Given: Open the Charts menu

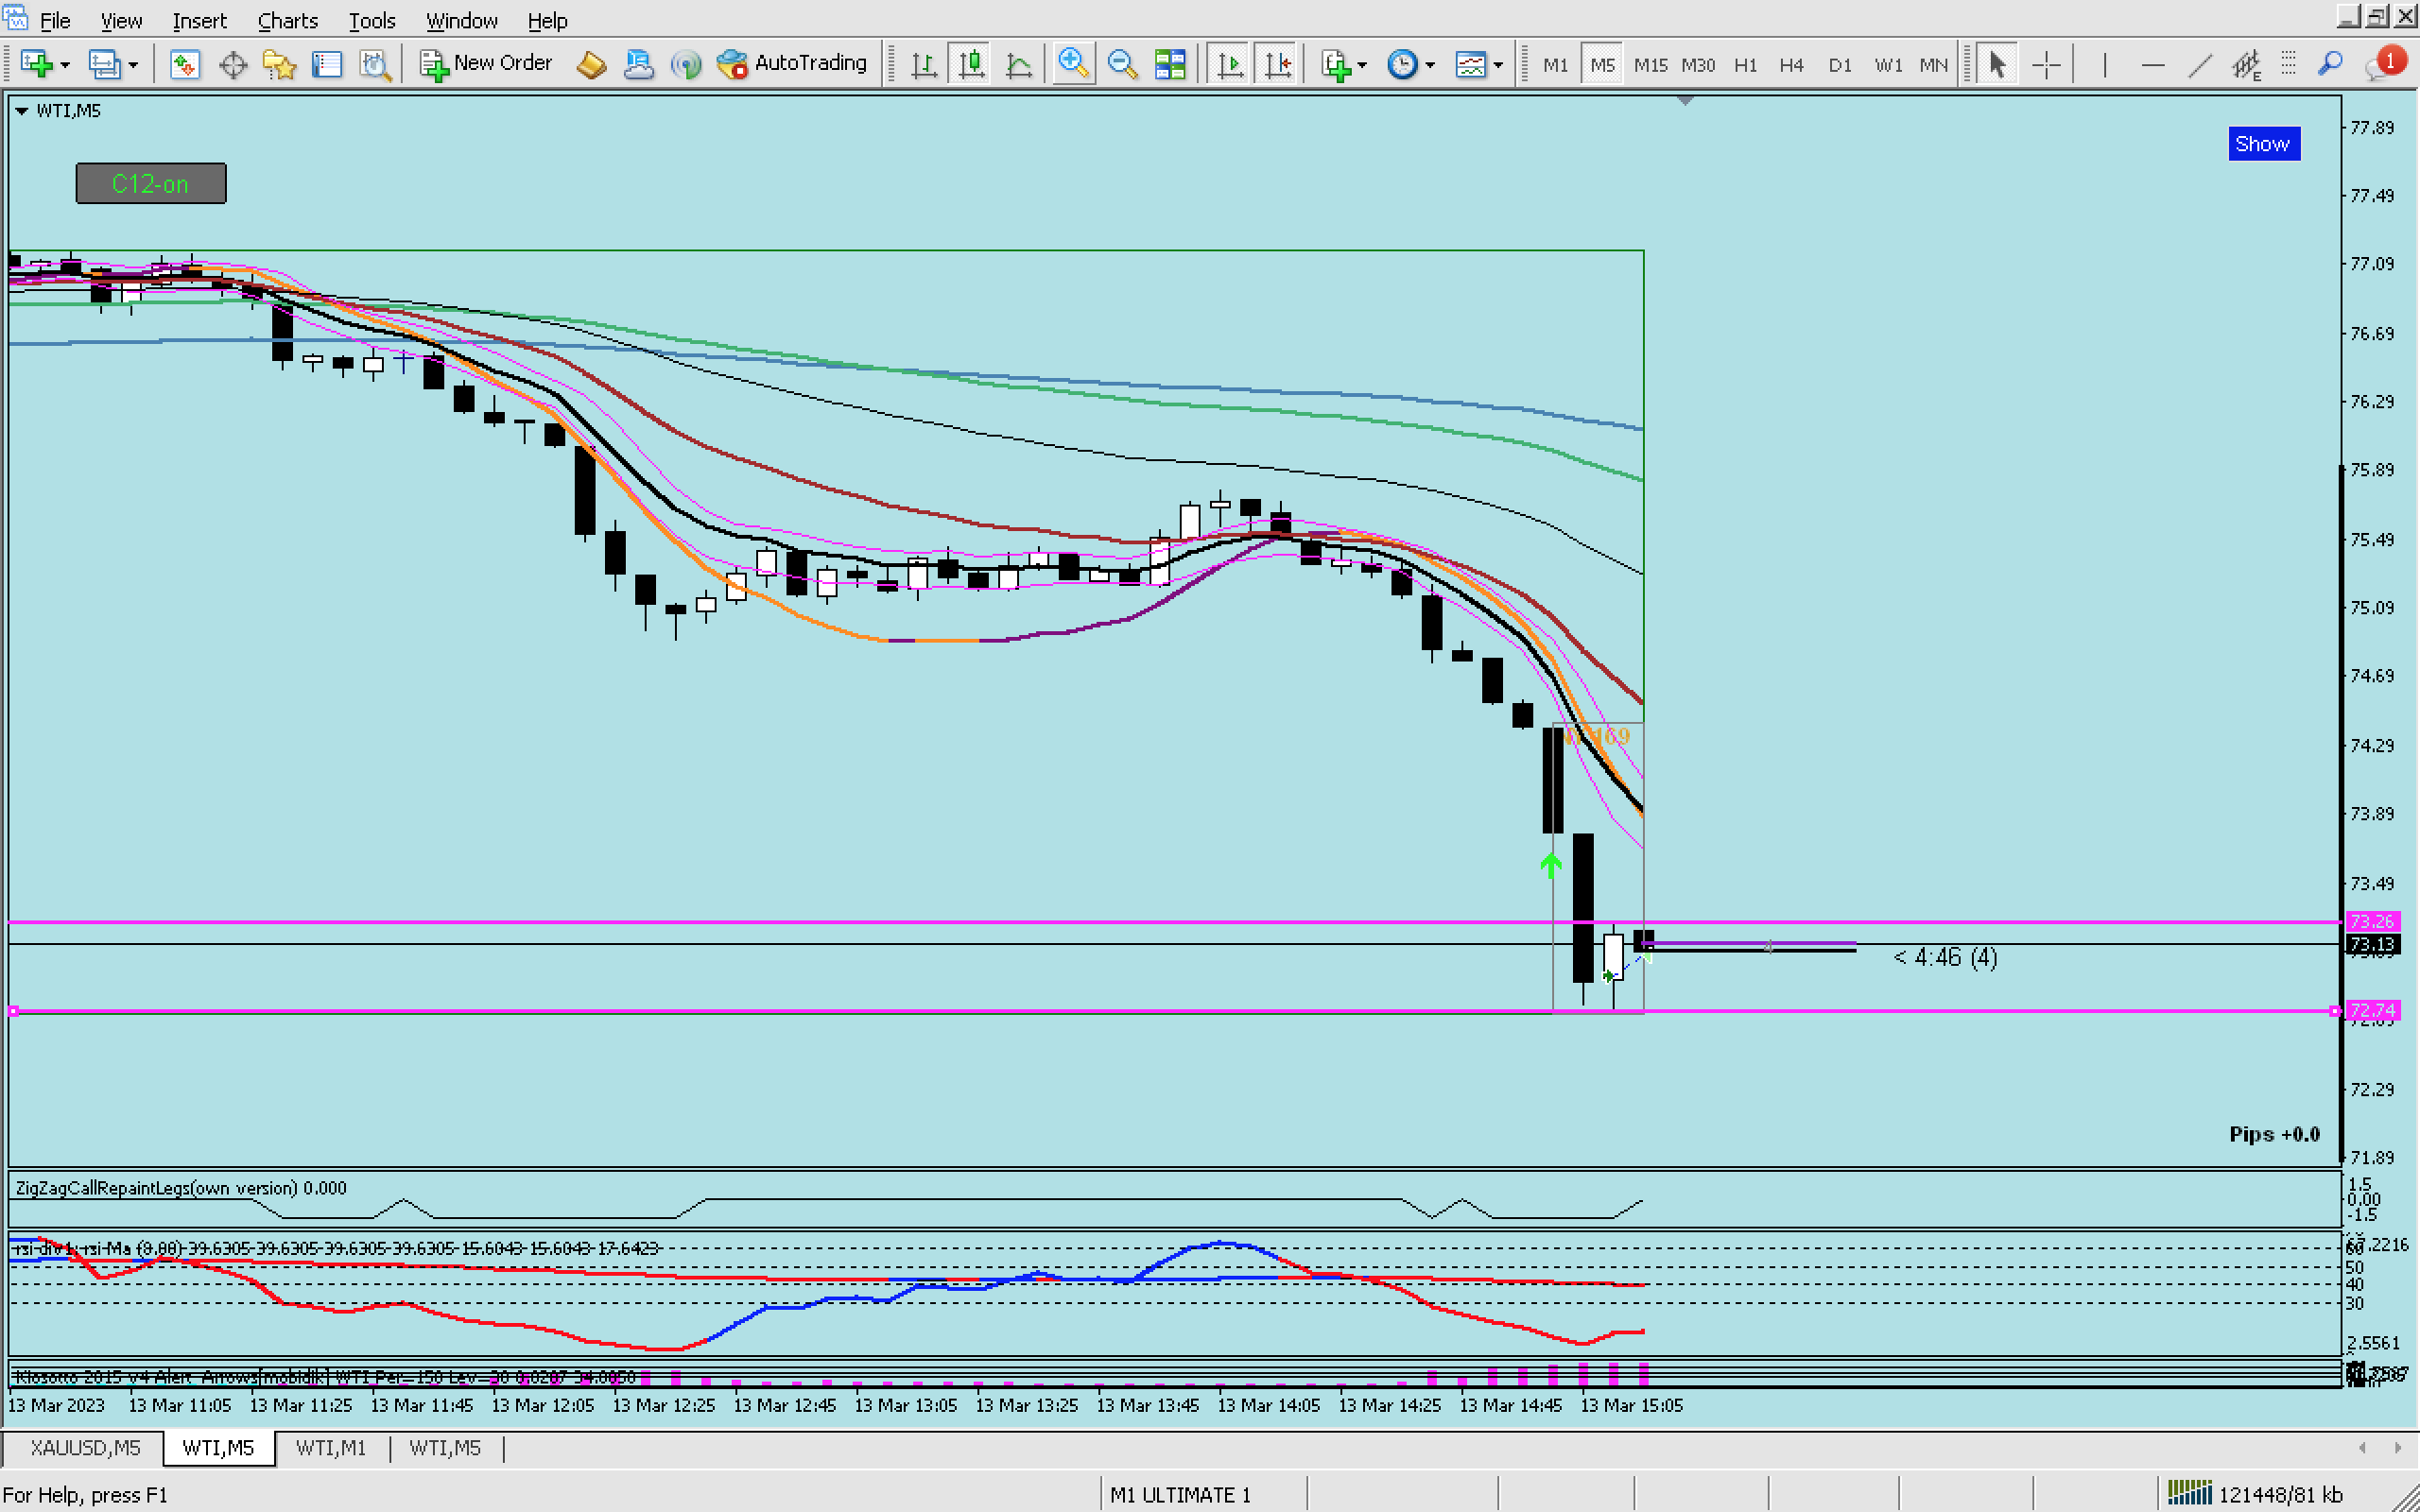Looking at the screenshot, I should point(287,20).
